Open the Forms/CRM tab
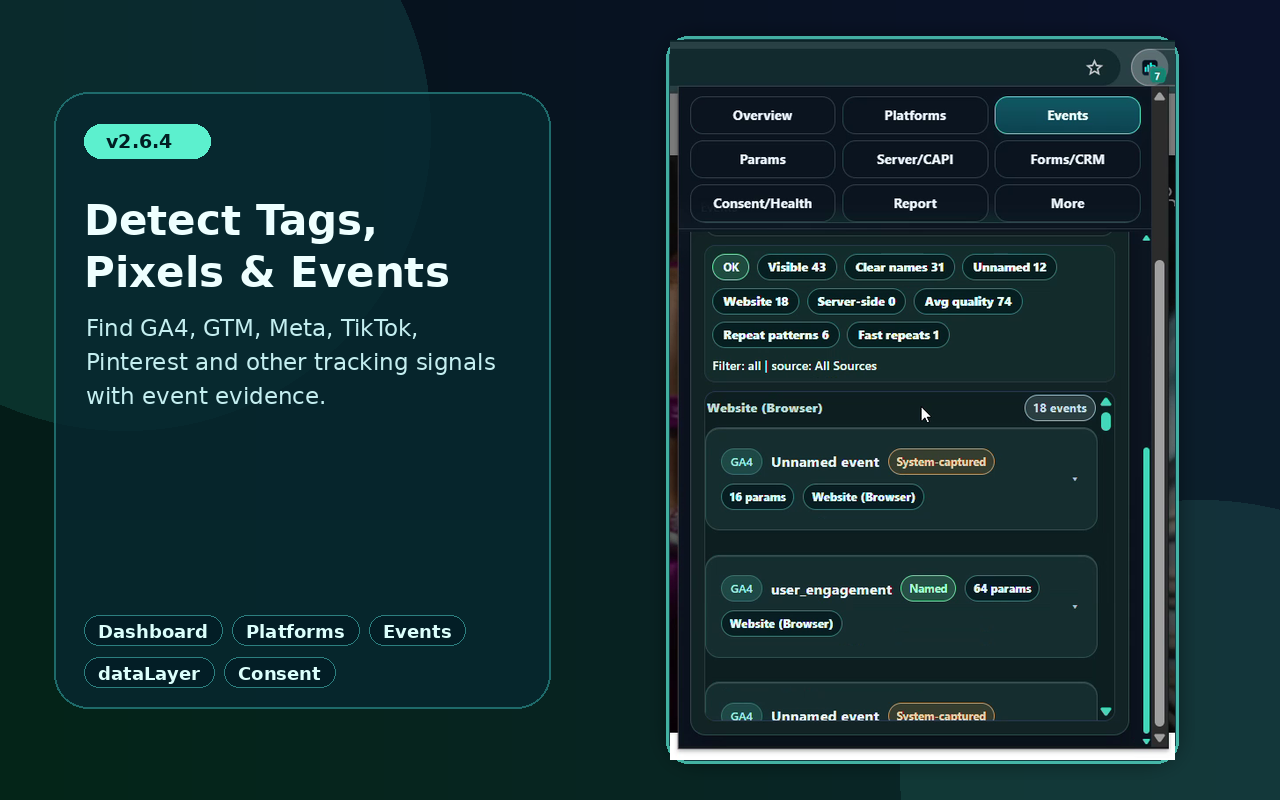Screen dimensions: 1280x800 point(1067,159)
